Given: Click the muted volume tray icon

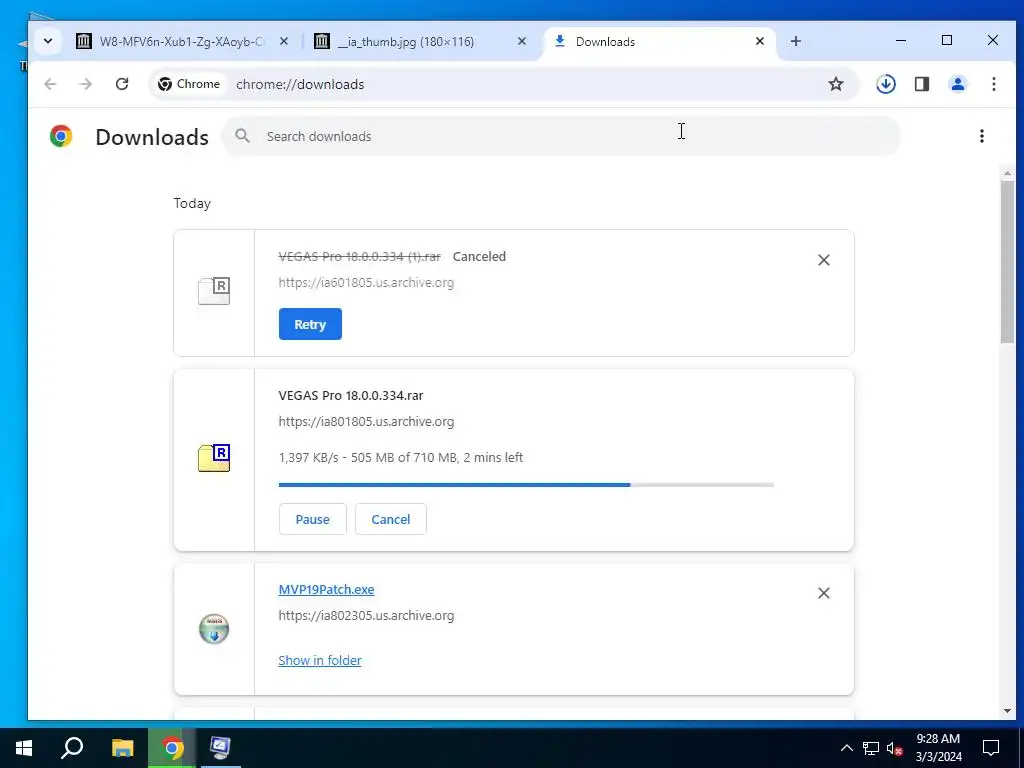Looking at the screenshot, I should tap(894, 748).
